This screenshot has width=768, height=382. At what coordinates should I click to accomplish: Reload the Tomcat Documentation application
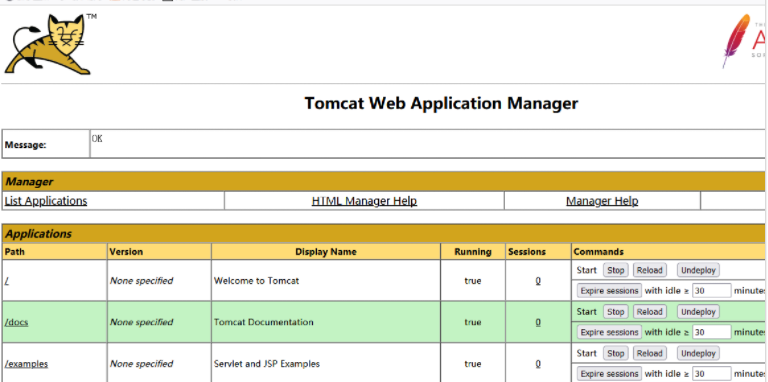click(649, 311)
